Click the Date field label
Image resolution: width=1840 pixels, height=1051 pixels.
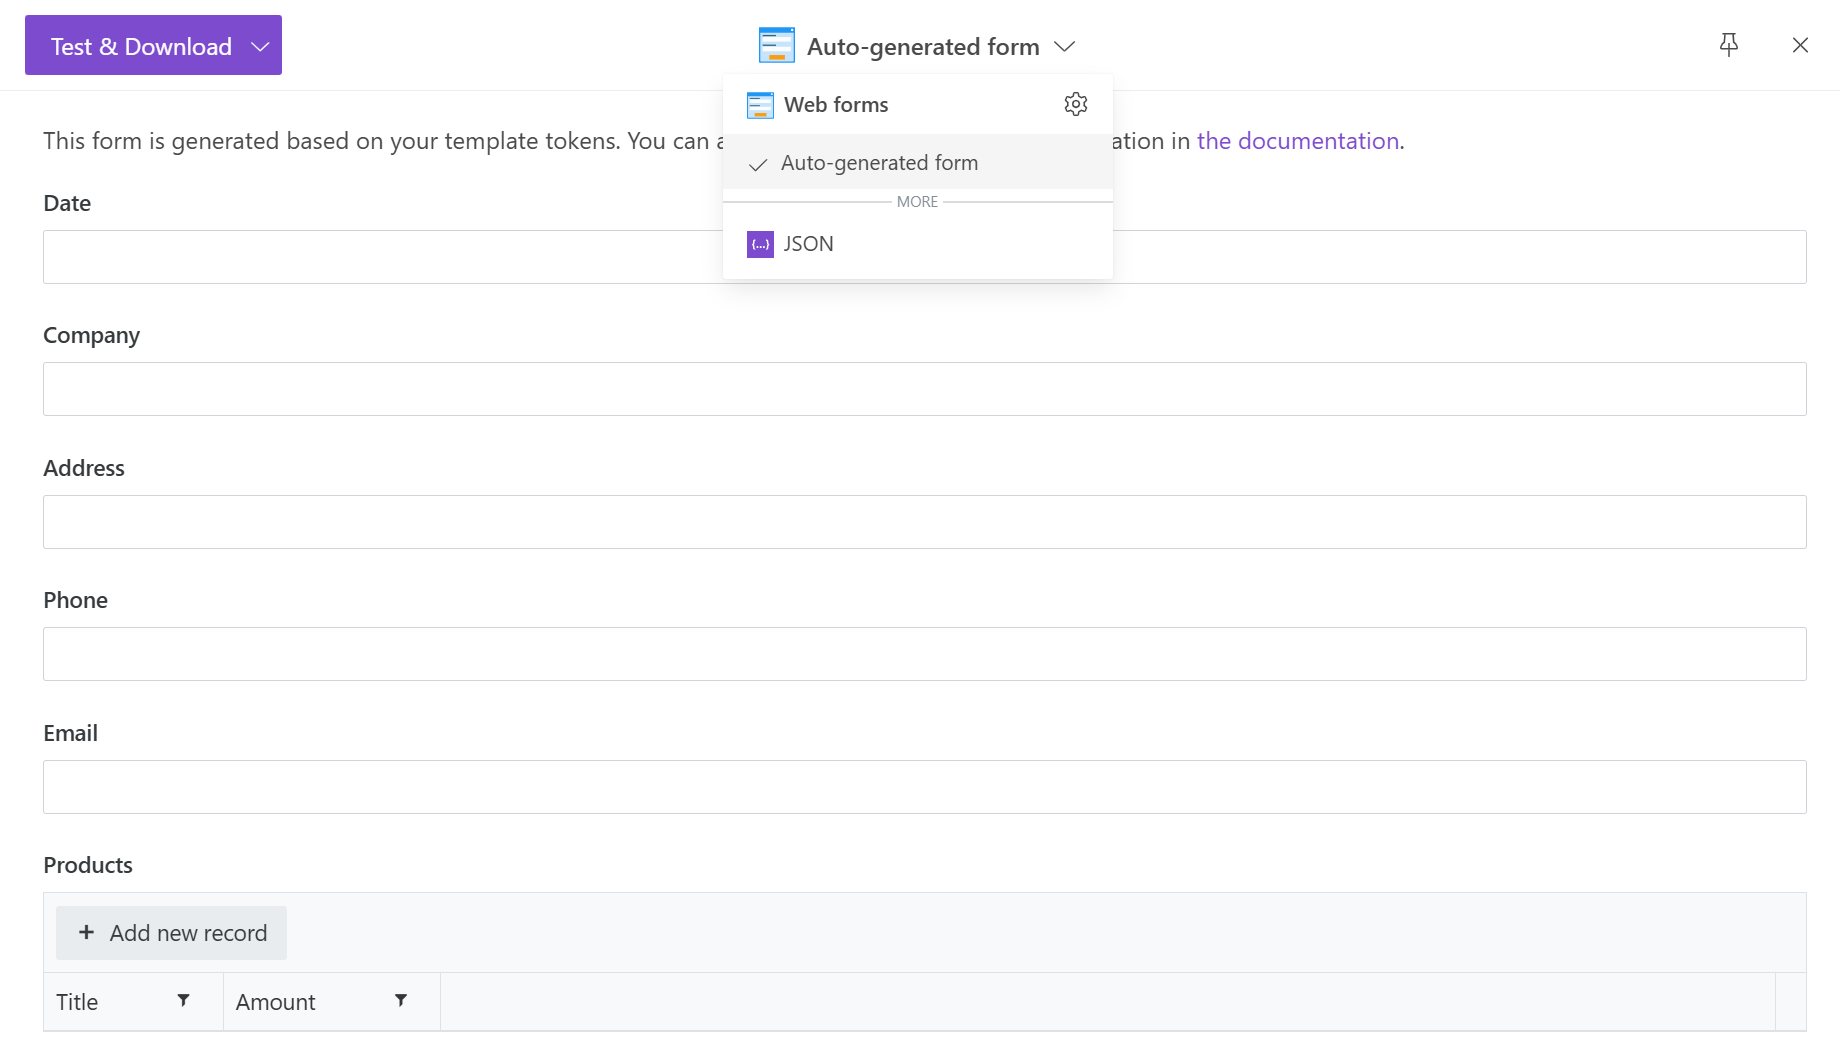67,203
